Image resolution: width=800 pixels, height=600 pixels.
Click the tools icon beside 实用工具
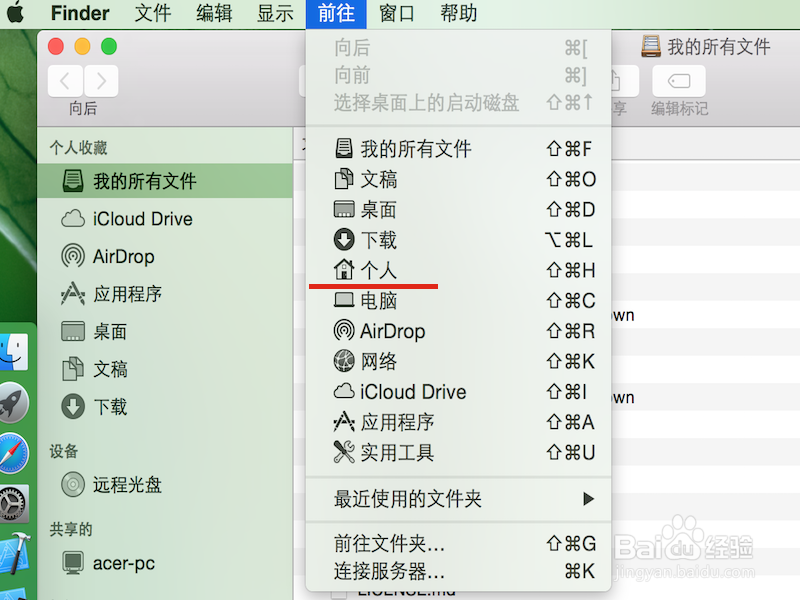344,452
